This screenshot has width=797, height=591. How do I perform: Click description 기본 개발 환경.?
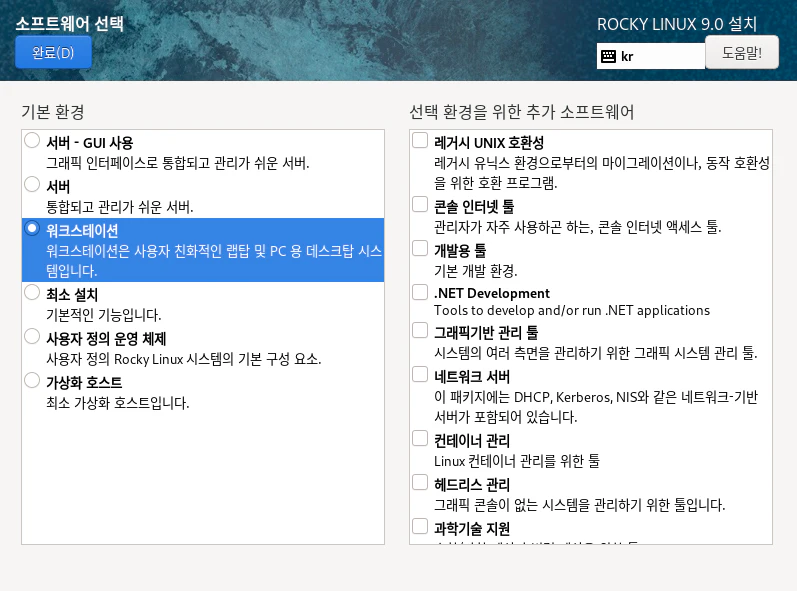(476, 271)
